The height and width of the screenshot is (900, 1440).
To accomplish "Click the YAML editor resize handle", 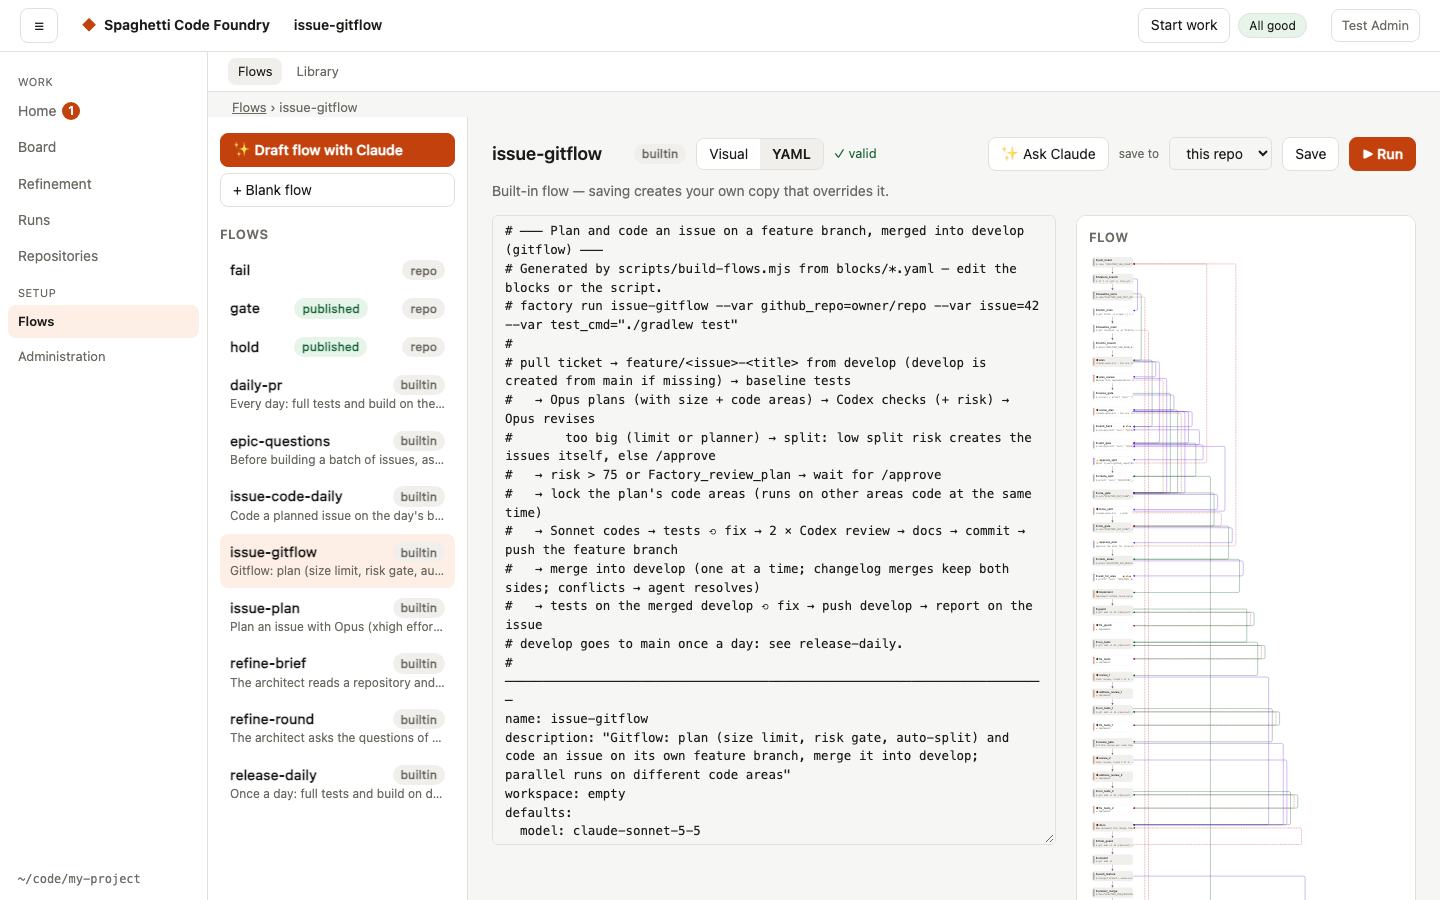I will (x=1049, y=838).
